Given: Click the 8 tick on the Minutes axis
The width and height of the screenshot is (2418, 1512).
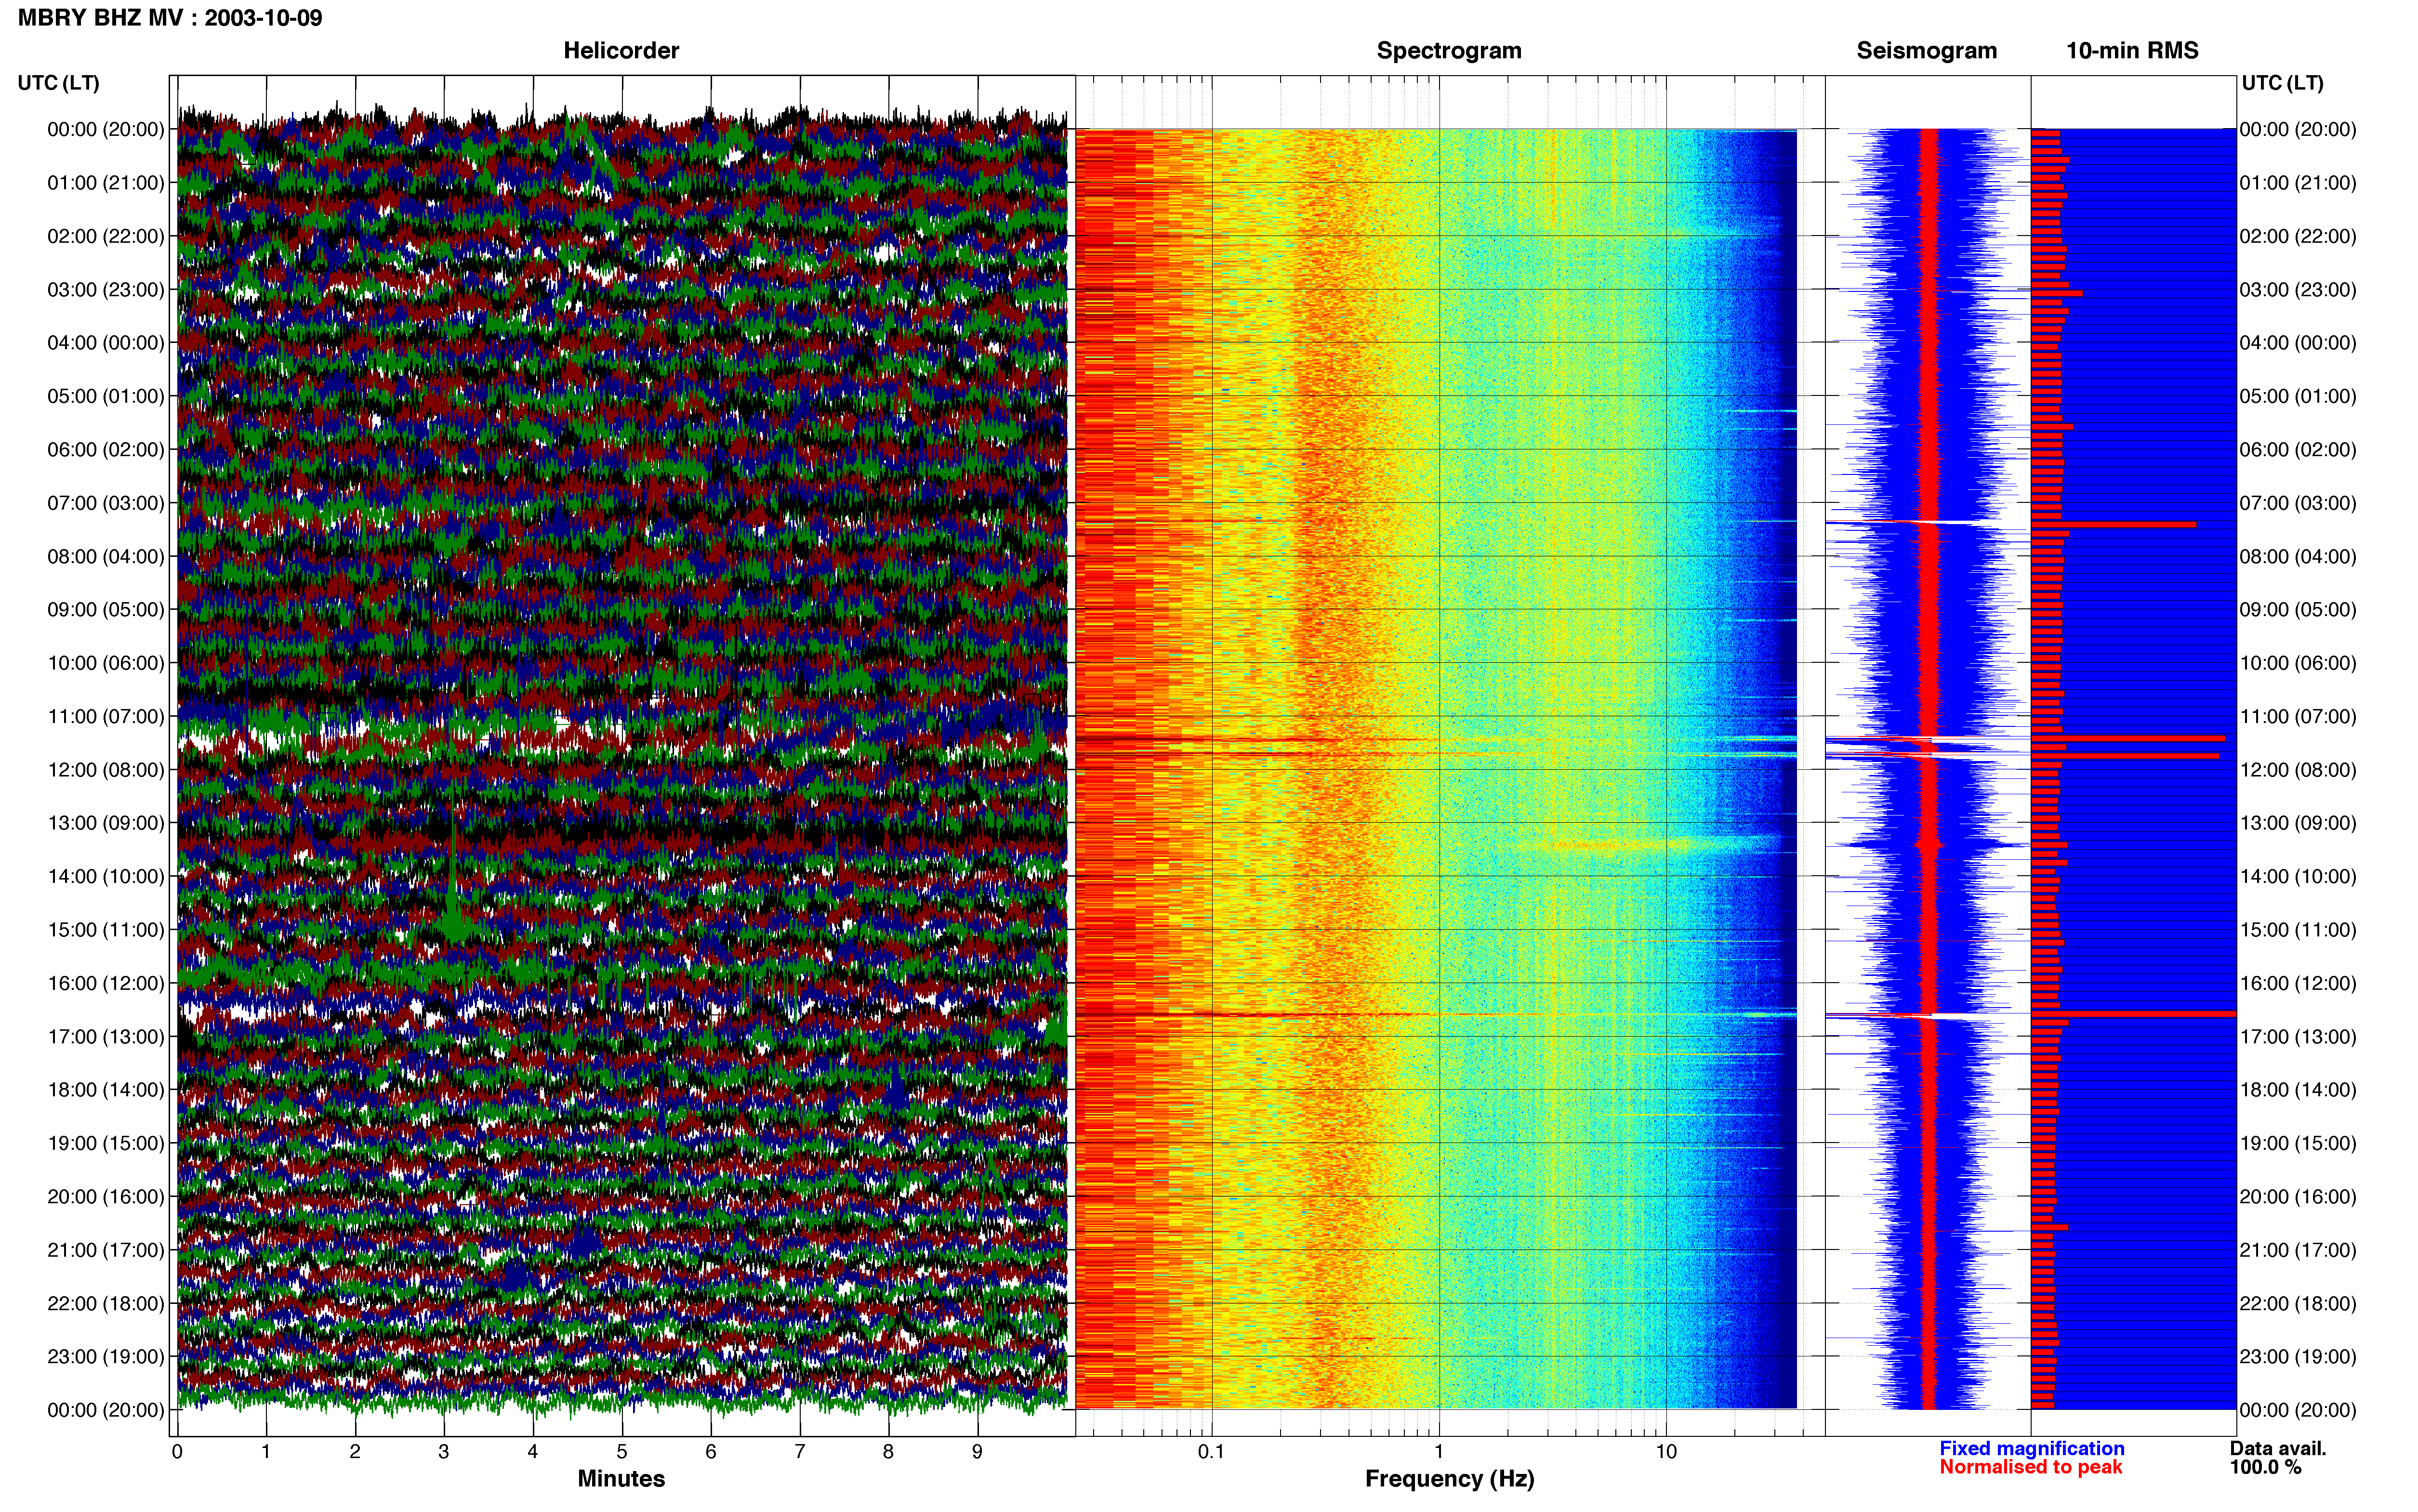Looking at the screenshot, I should point(888,1451).
